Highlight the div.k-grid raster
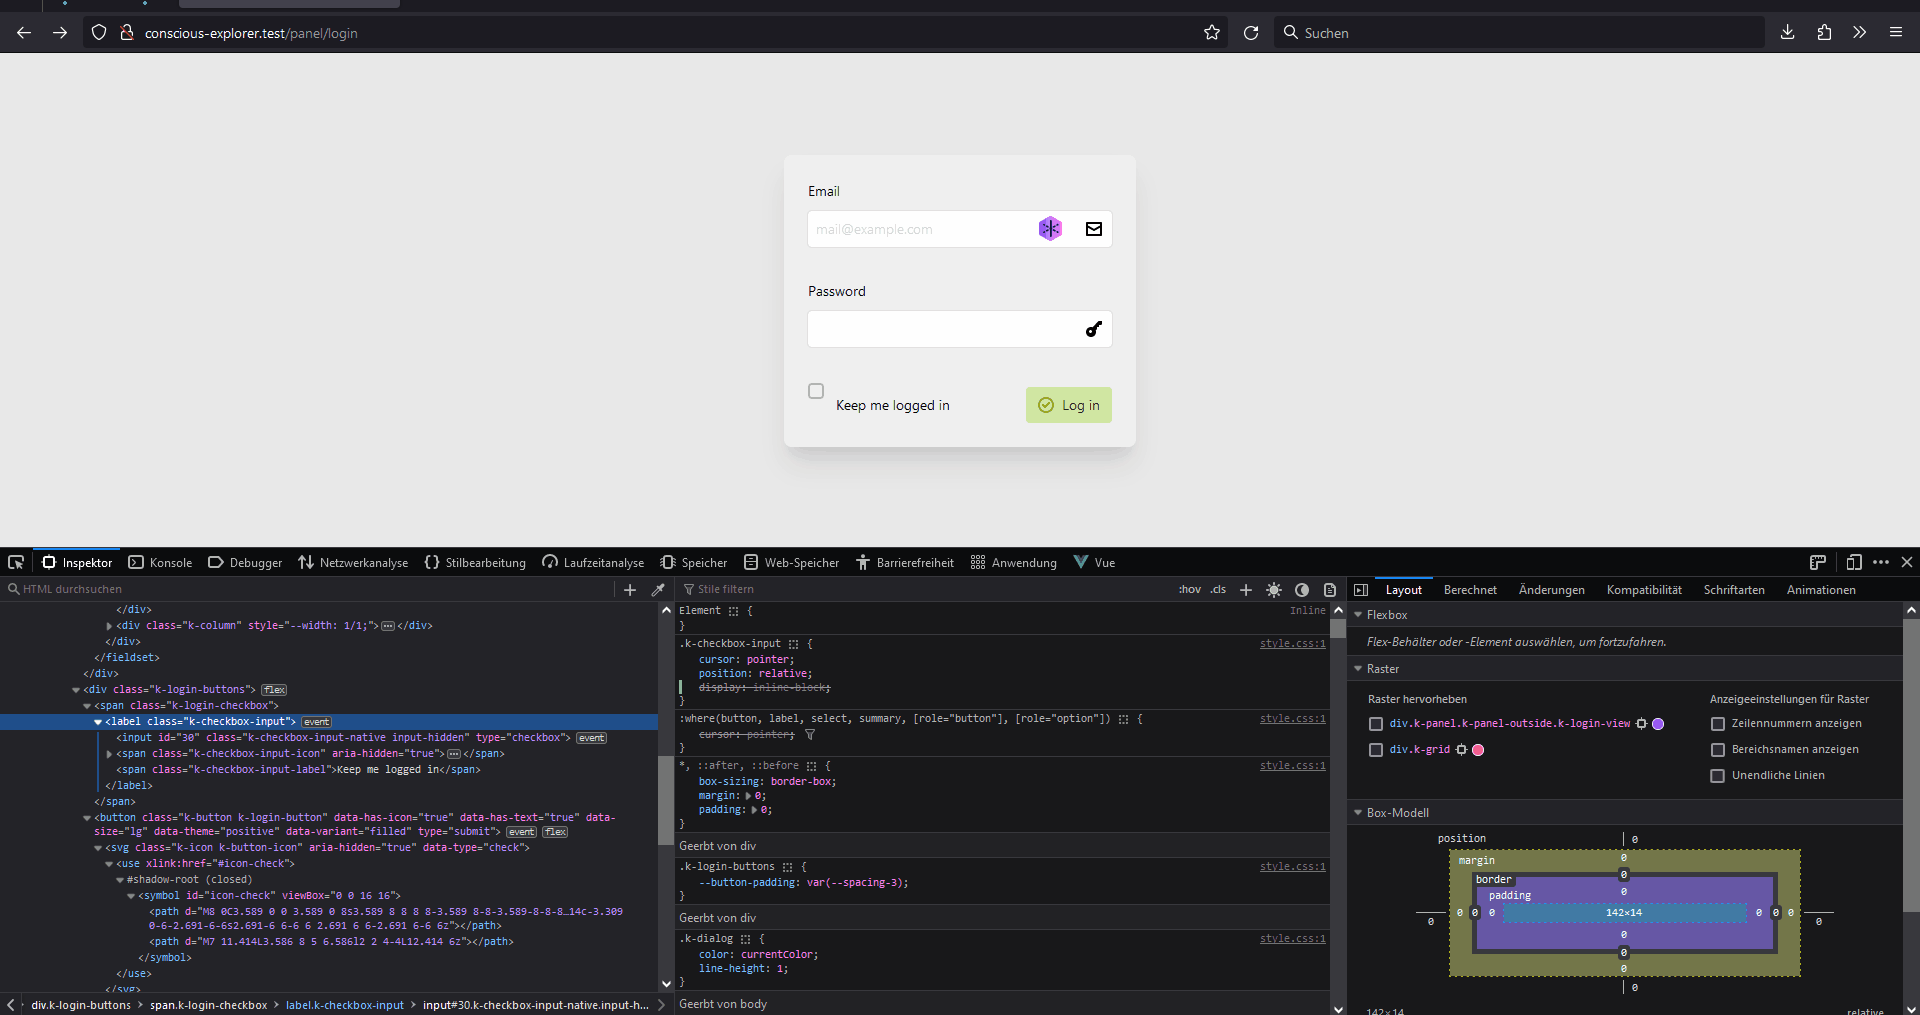The height and width of the screenshot is (1015, 1920). [1376, 750]
